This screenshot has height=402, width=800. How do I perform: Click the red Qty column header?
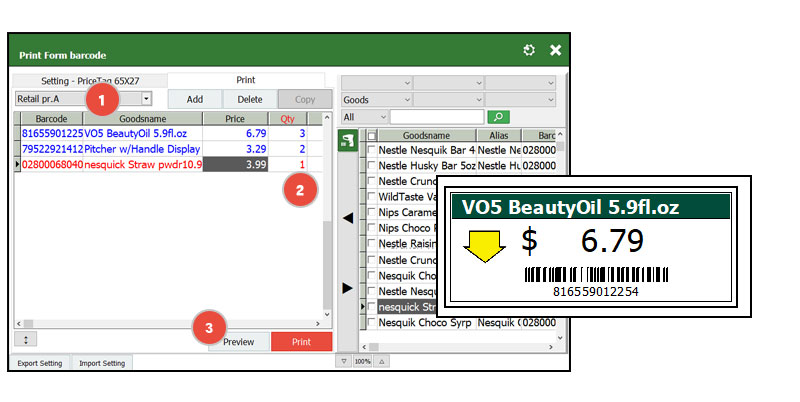pyautogui.click(x=287, y=119)
